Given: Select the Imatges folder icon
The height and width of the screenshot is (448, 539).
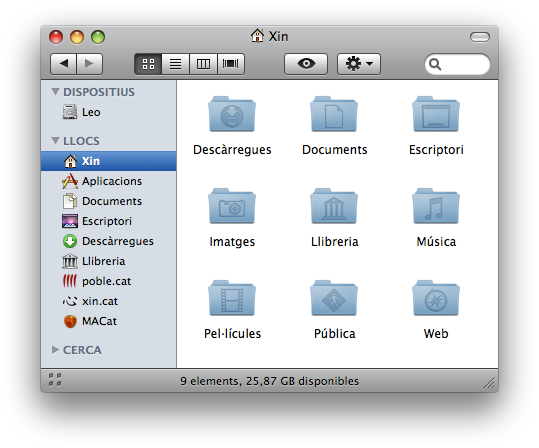Looking at the screenshot, I should [232, 206].
